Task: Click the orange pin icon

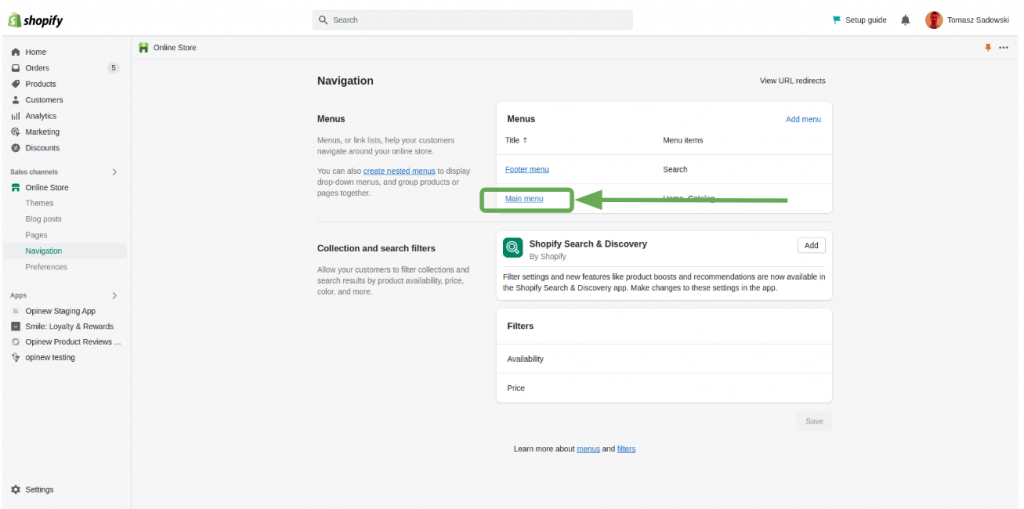Action: click(x=987, y=48)
